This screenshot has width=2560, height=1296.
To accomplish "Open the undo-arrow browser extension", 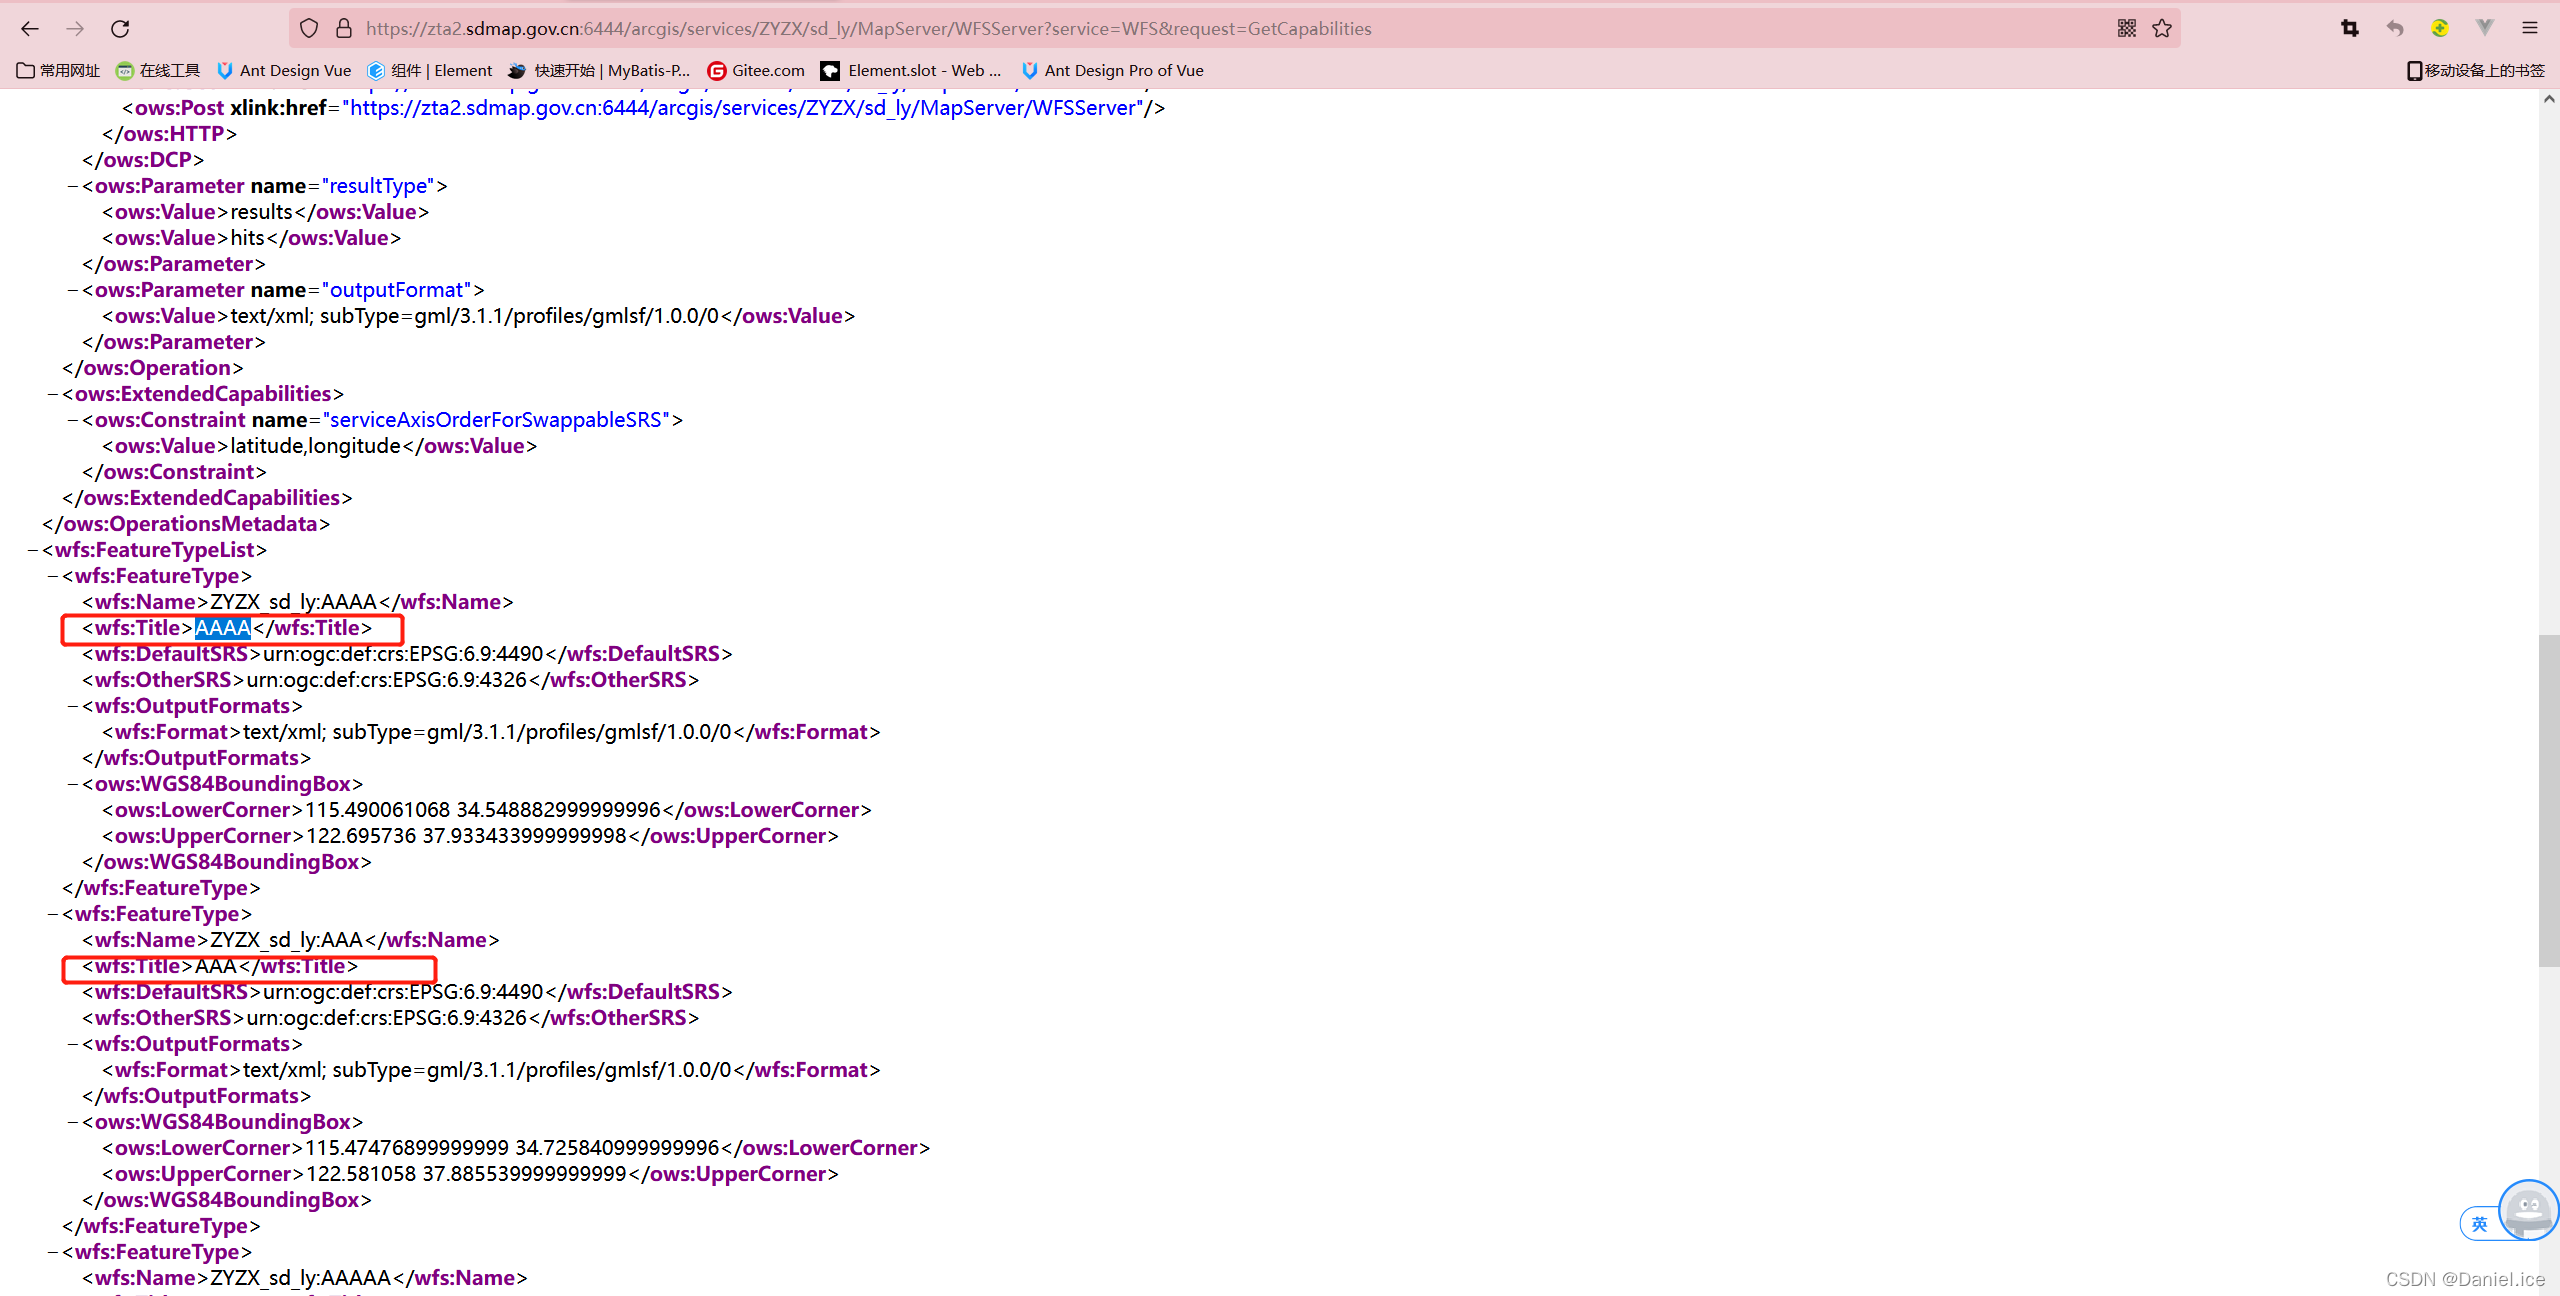I will pyautogui.click(x=2394, y=28).
